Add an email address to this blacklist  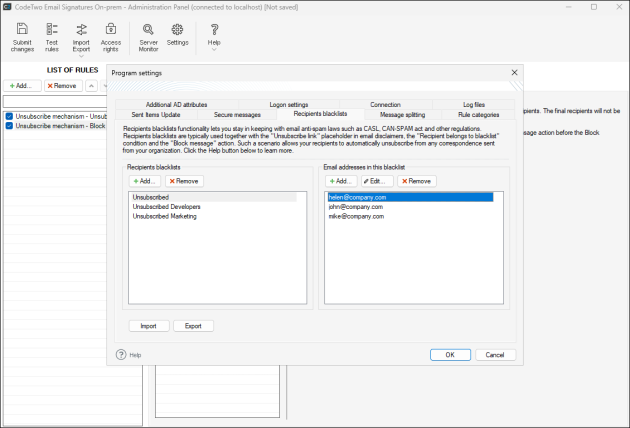(x=341, y=181)
